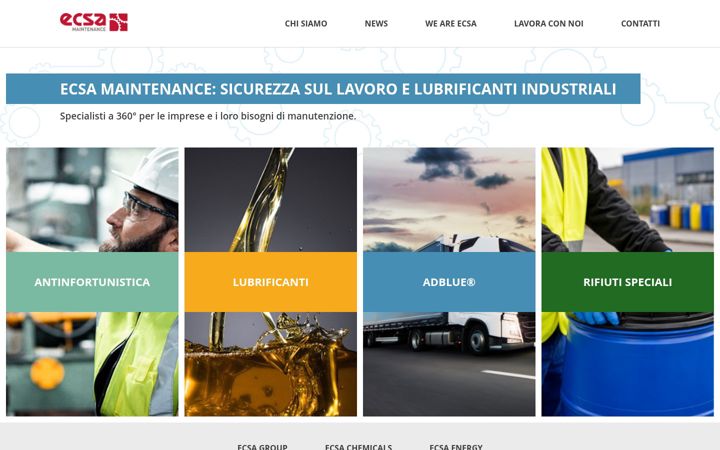Click the Lubrificanti orange label

pos(270,282)
